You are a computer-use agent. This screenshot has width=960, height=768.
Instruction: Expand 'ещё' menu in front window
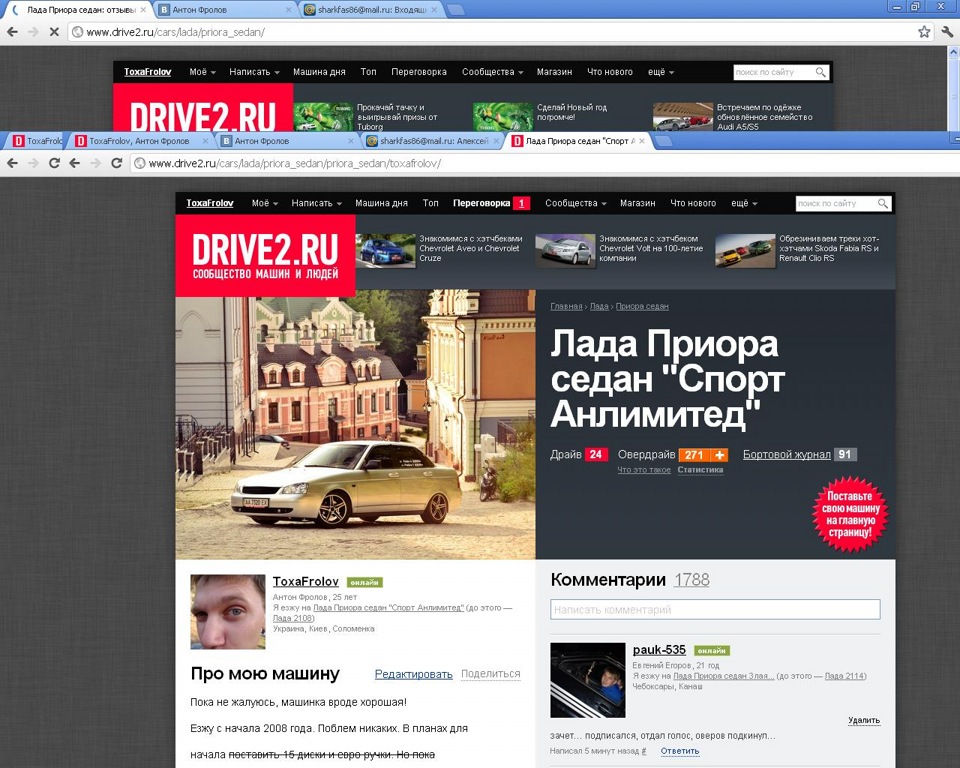tap(744, 203)
